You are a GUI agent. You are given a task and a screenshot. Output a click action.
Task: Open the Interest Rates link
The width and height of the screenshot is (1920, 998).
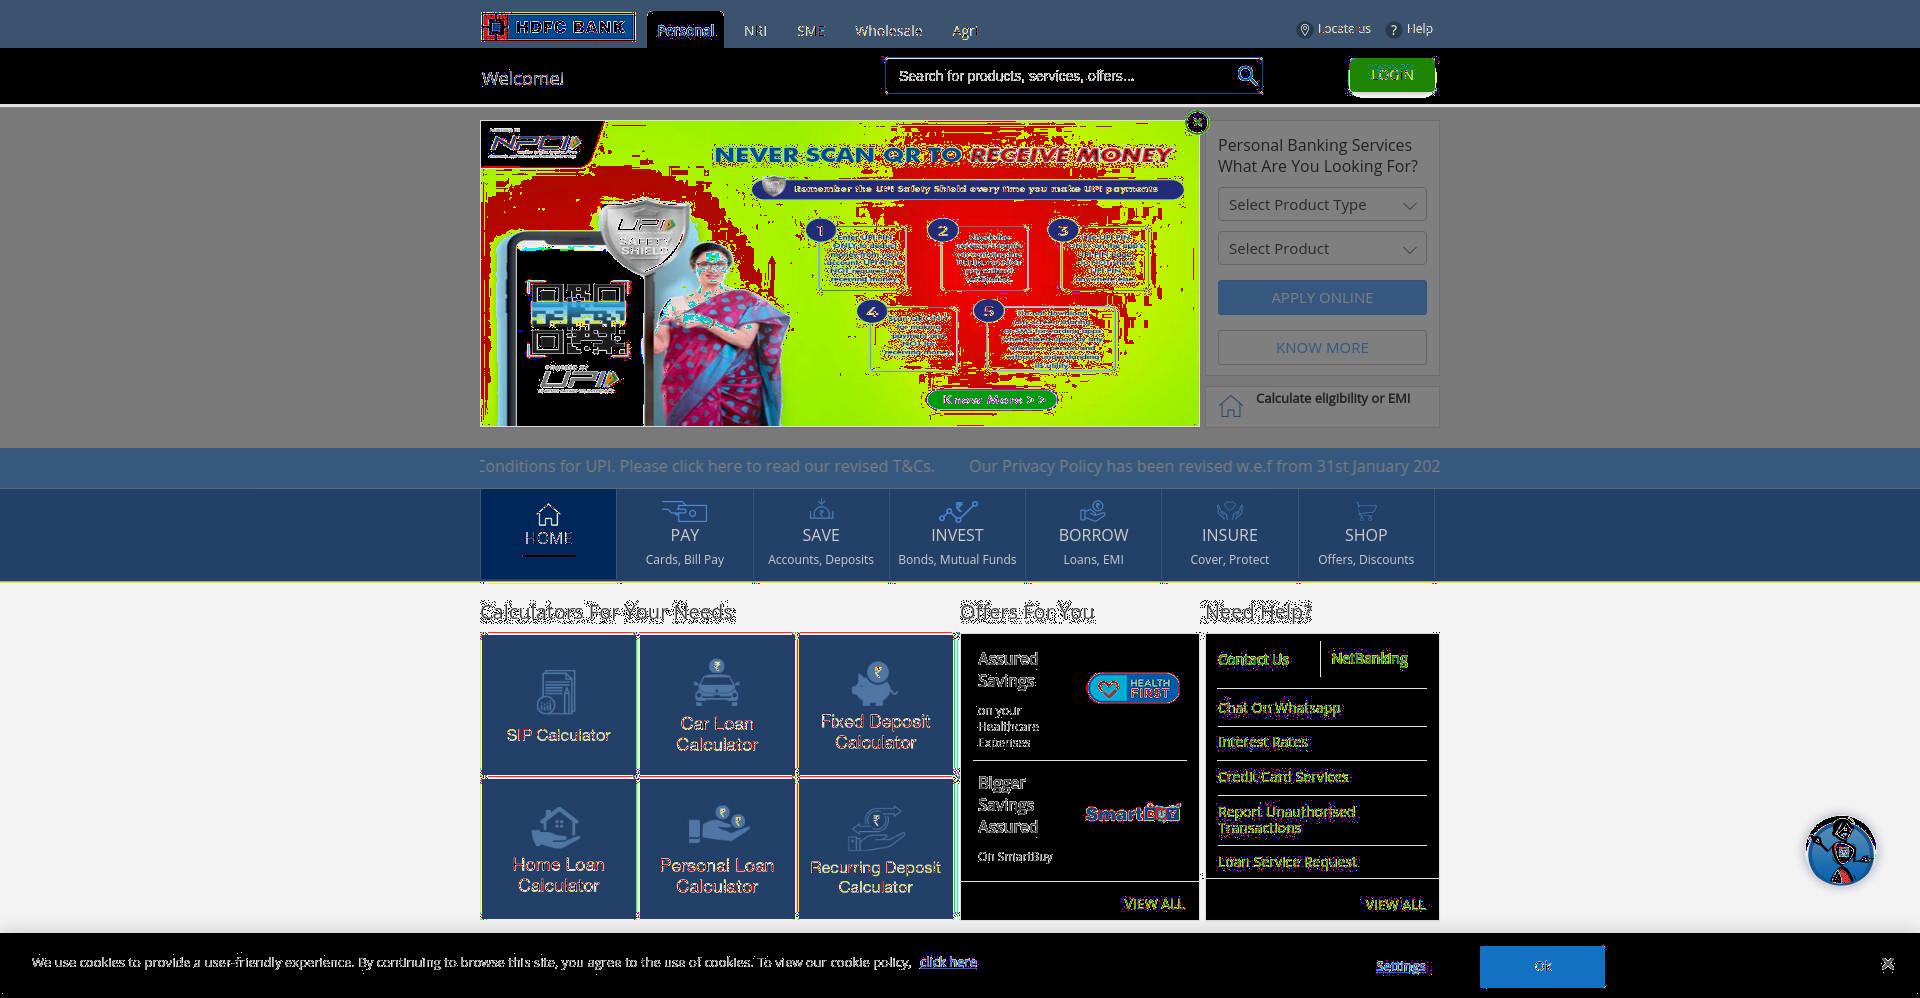(x=1263, y=742)
